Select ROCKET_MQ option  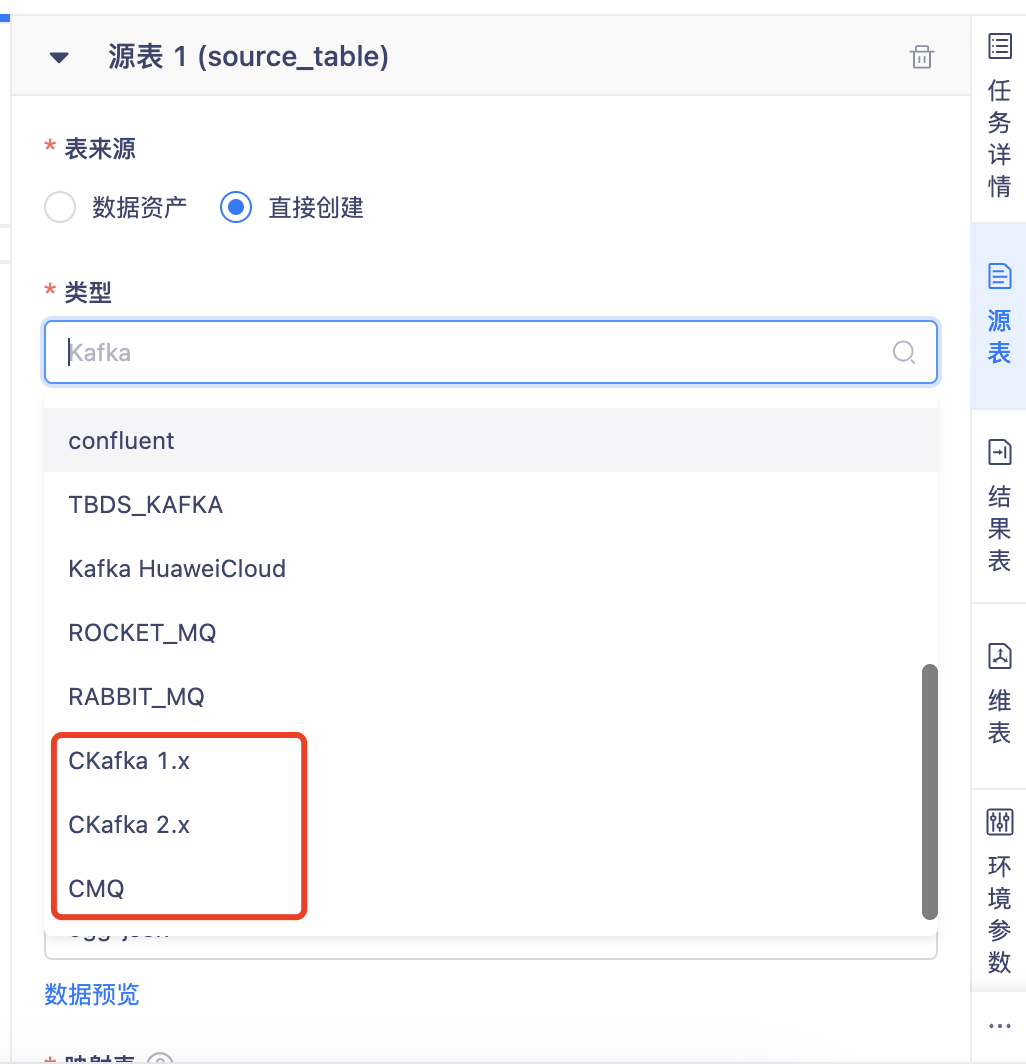[x=491, y=632]
